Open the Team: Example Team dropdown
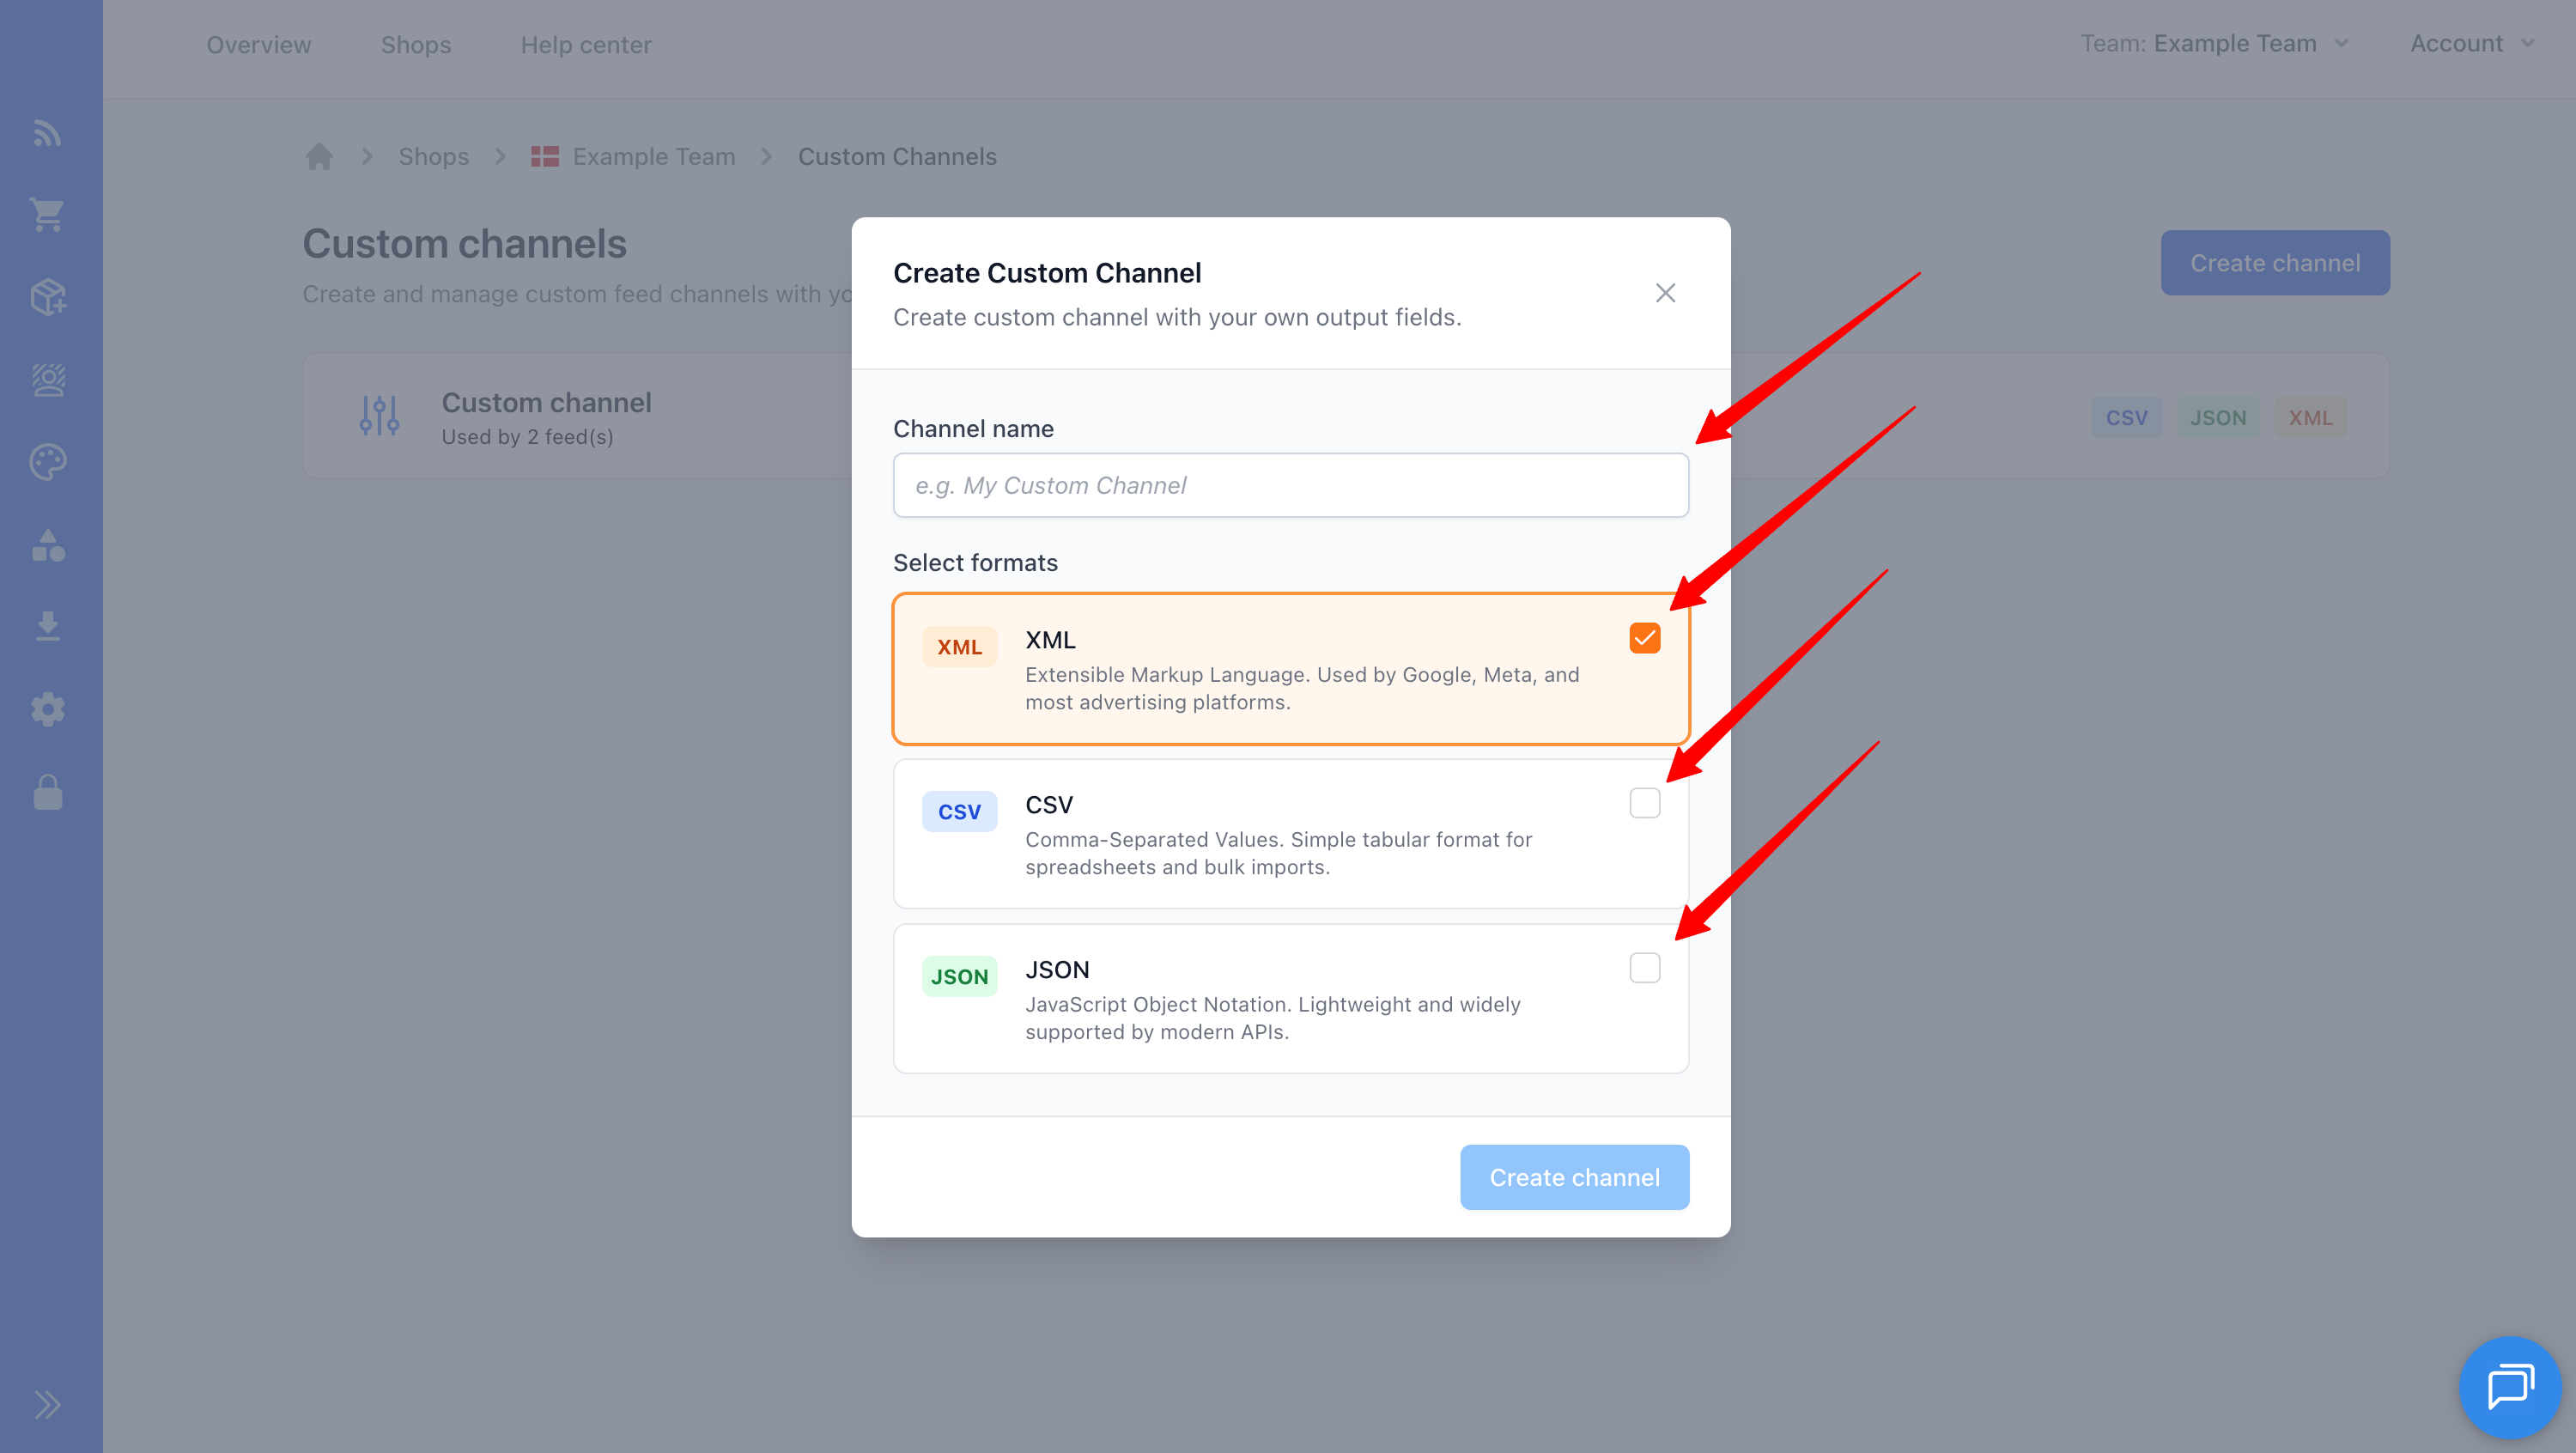The height and width of the screenshot is (1453, 2576). [2214, 43]
